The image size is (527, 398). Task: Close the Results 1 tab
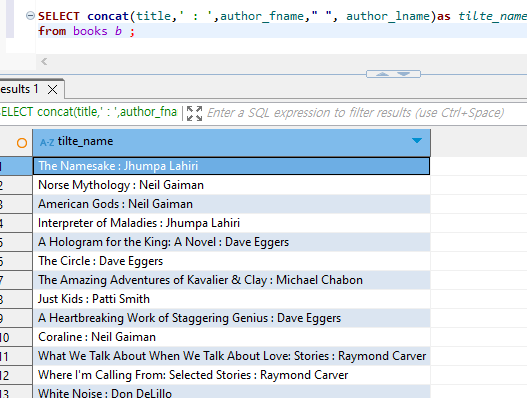click(x=52, y=89)
